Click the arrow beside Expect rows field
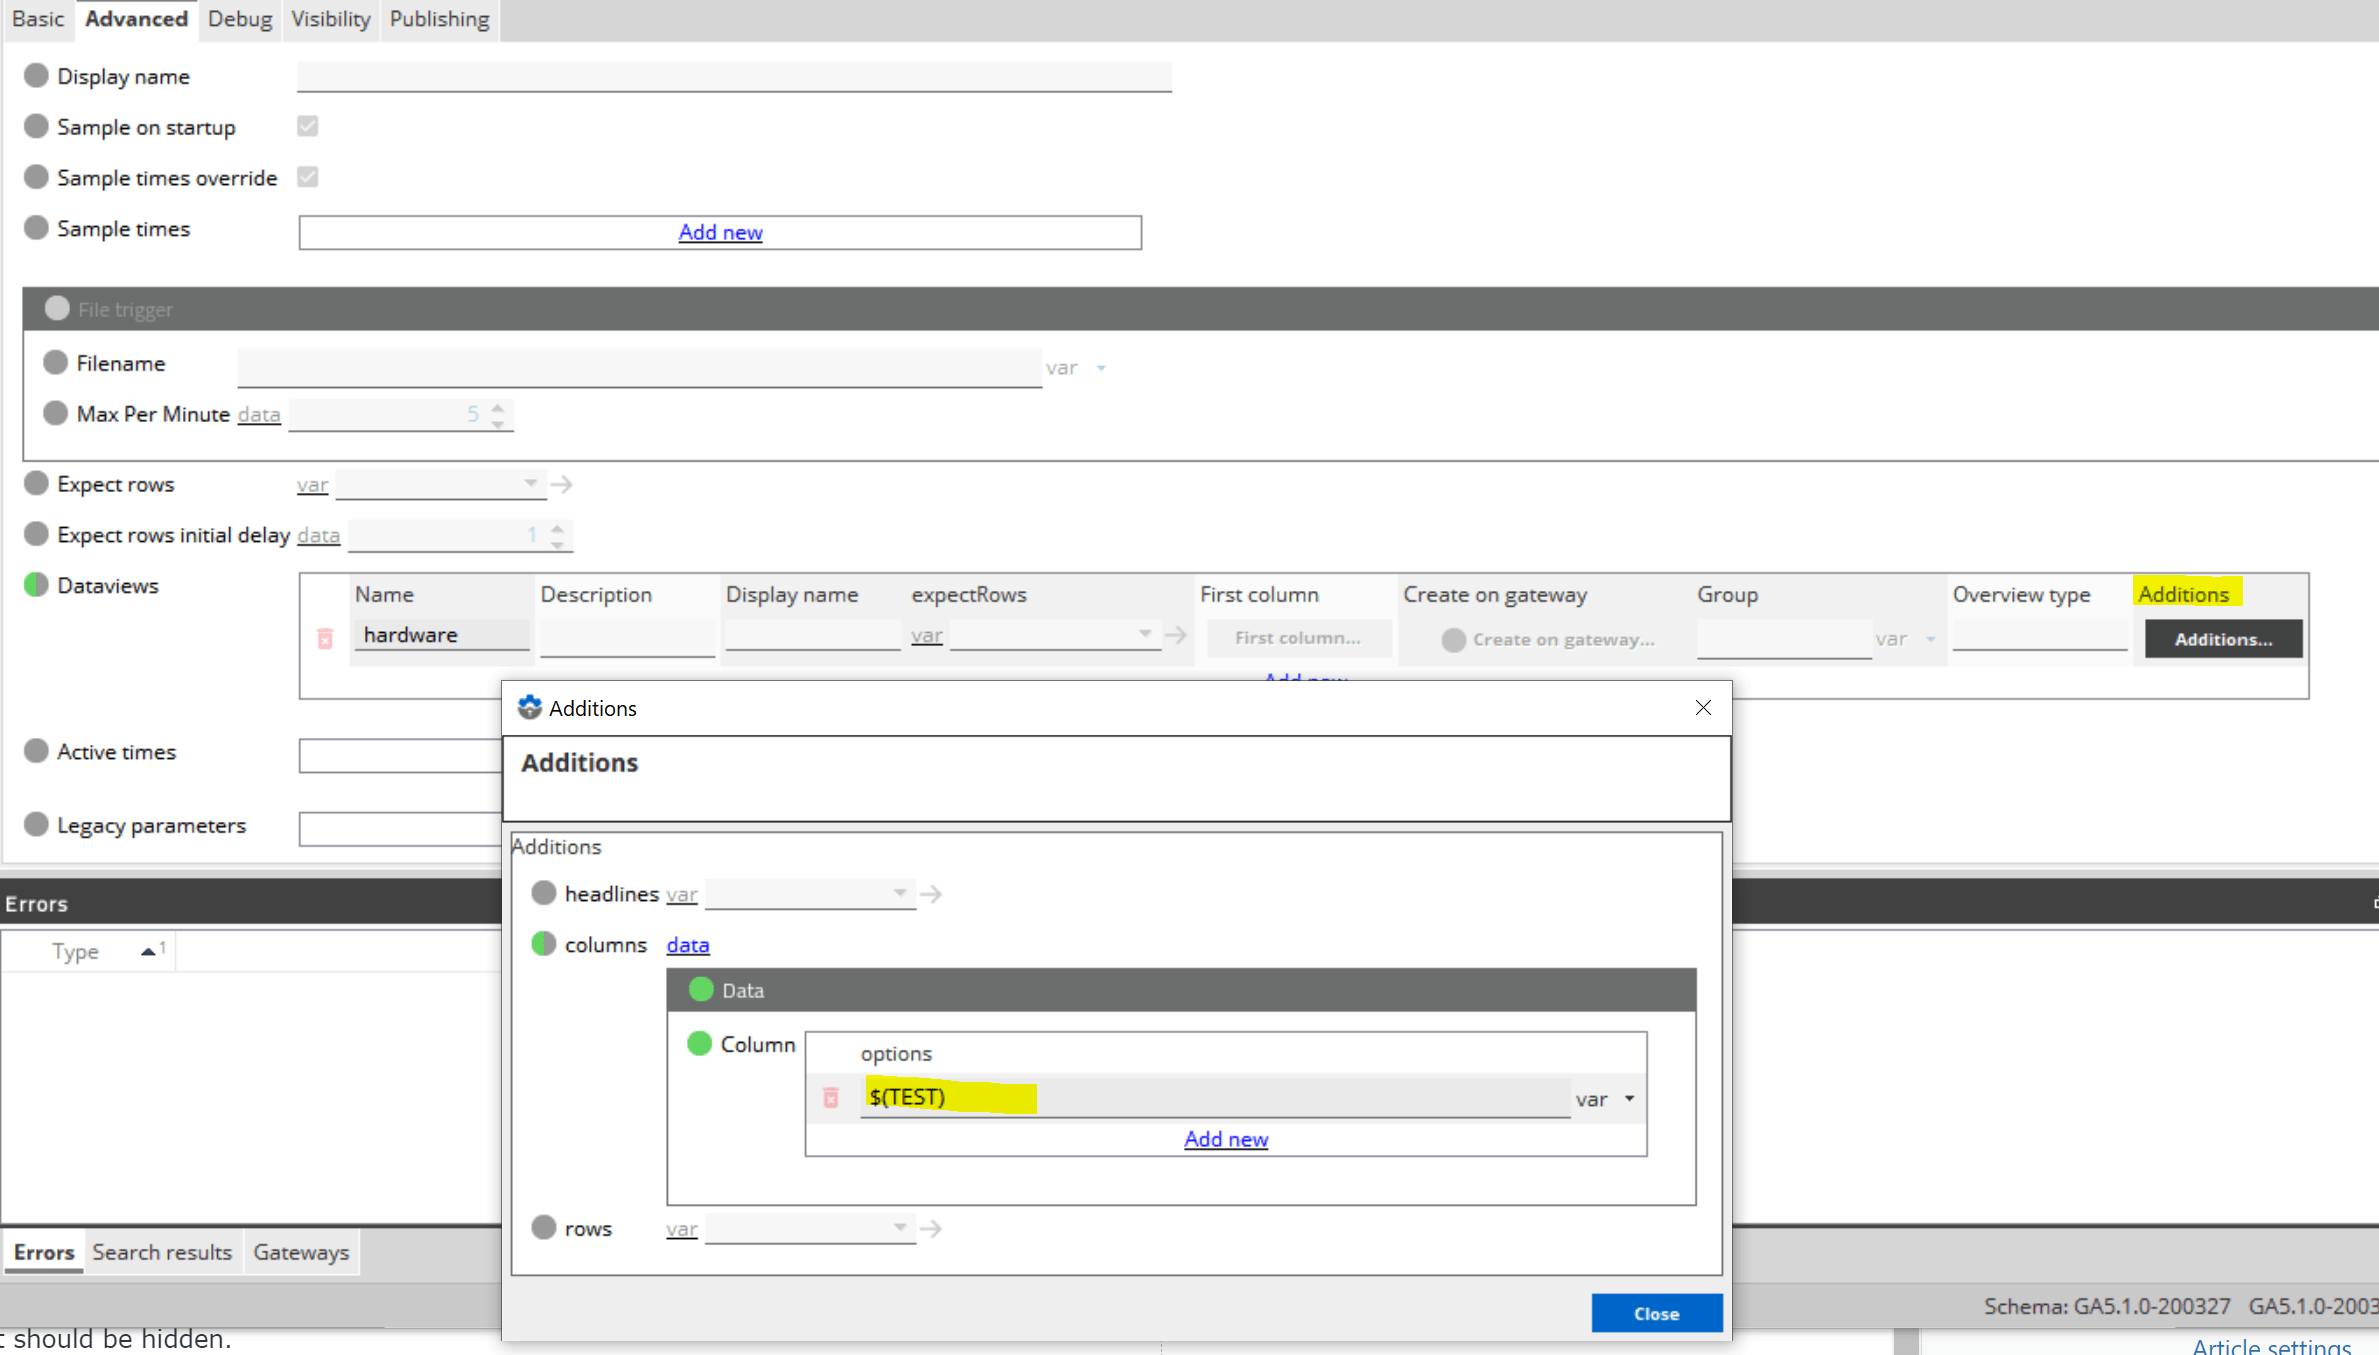The image size is (2379, 1355). pos(562,485)
